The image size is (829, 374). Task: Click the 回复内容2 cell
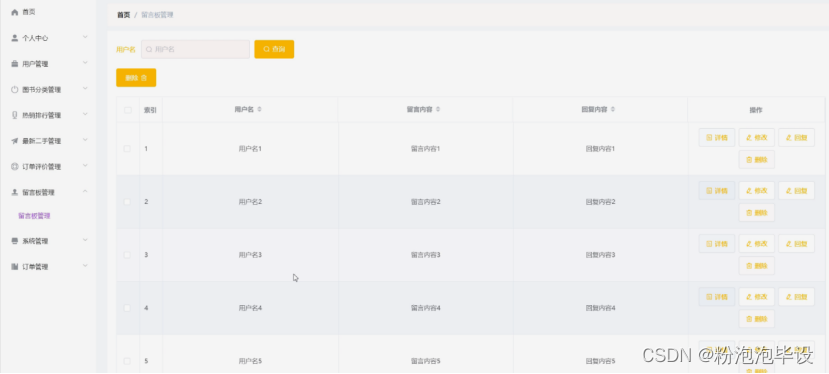pyautogui.click(x=600, y=202)
